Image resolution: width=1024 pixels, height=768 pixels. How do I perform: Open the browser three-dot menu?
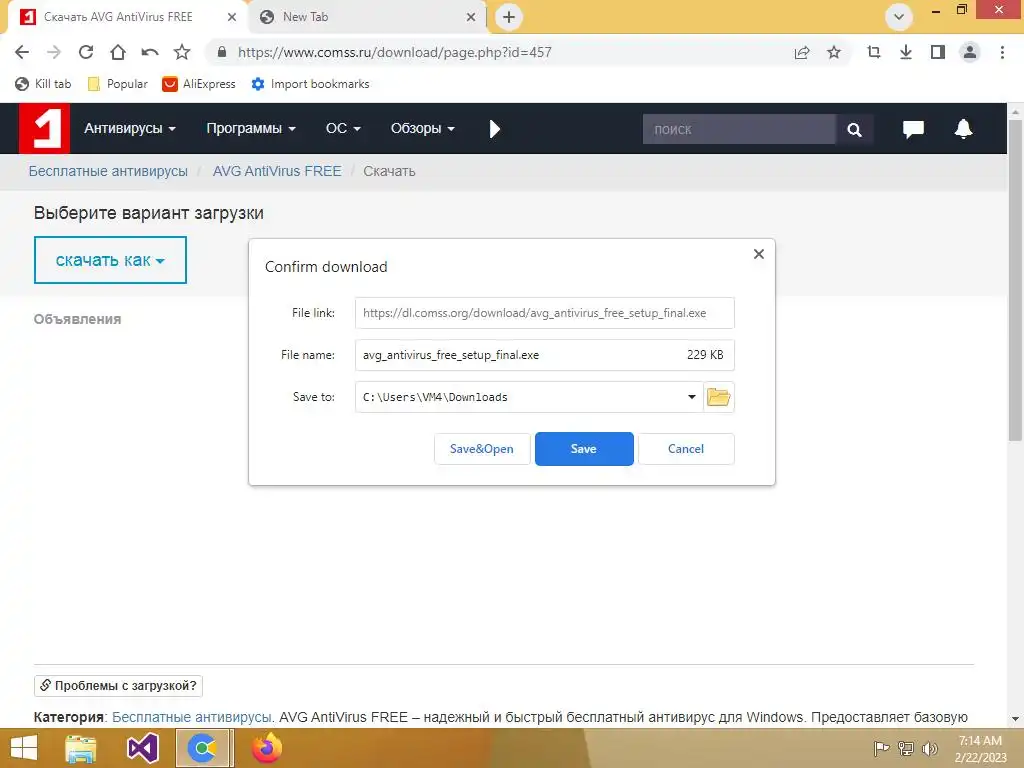tap(1002, 52)
